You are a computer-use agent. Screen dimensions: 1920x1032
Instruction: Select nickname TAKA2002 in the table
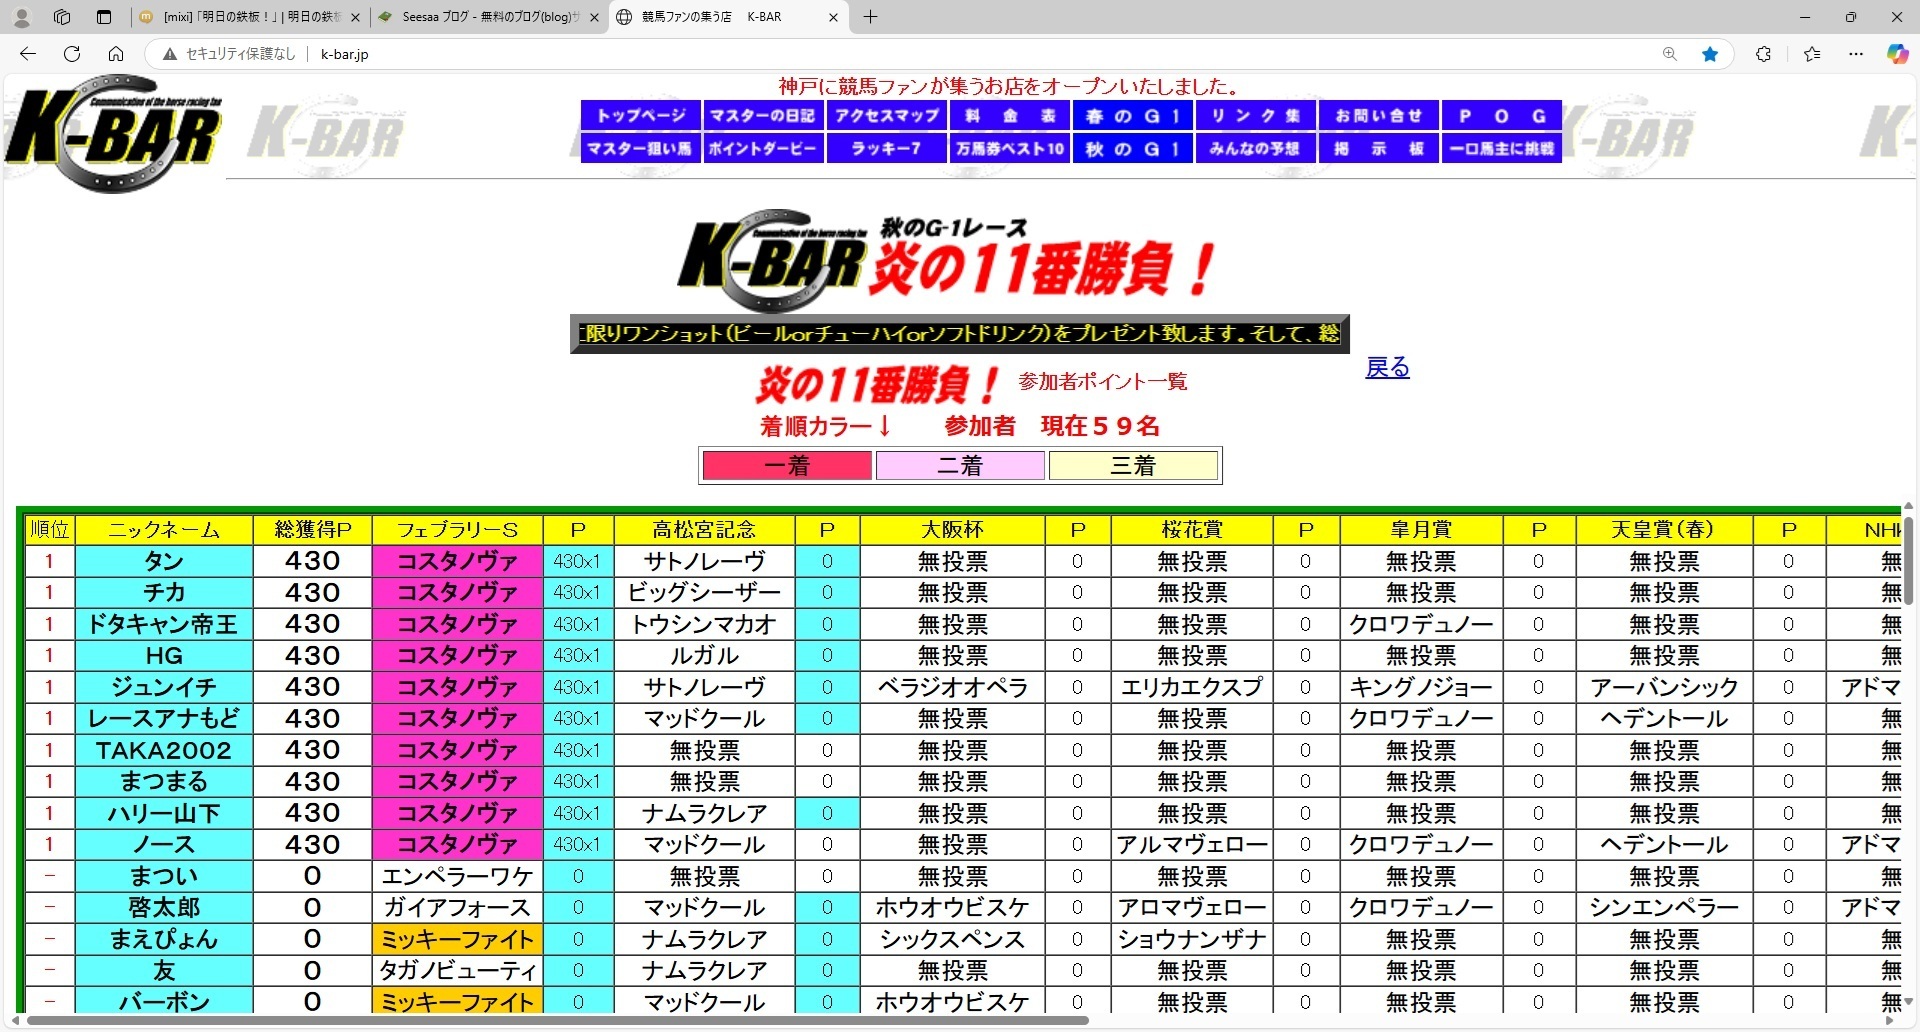pos(164,751)
